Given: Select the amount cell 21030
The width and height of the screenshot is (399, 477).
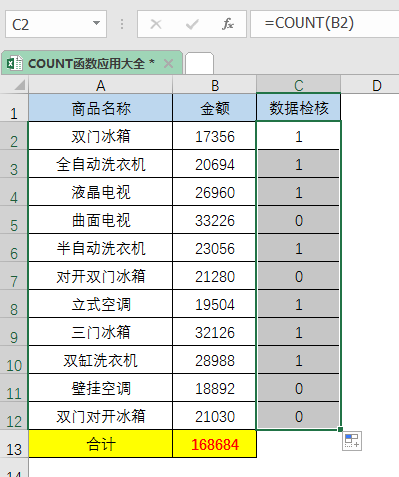Looking at the screenshot, I should tap(215, 416).
